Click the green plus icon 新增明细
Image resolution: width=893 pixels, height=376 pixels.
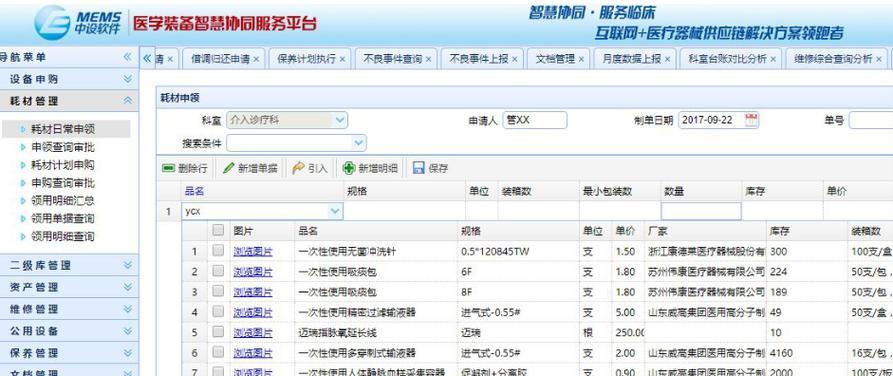349,168
